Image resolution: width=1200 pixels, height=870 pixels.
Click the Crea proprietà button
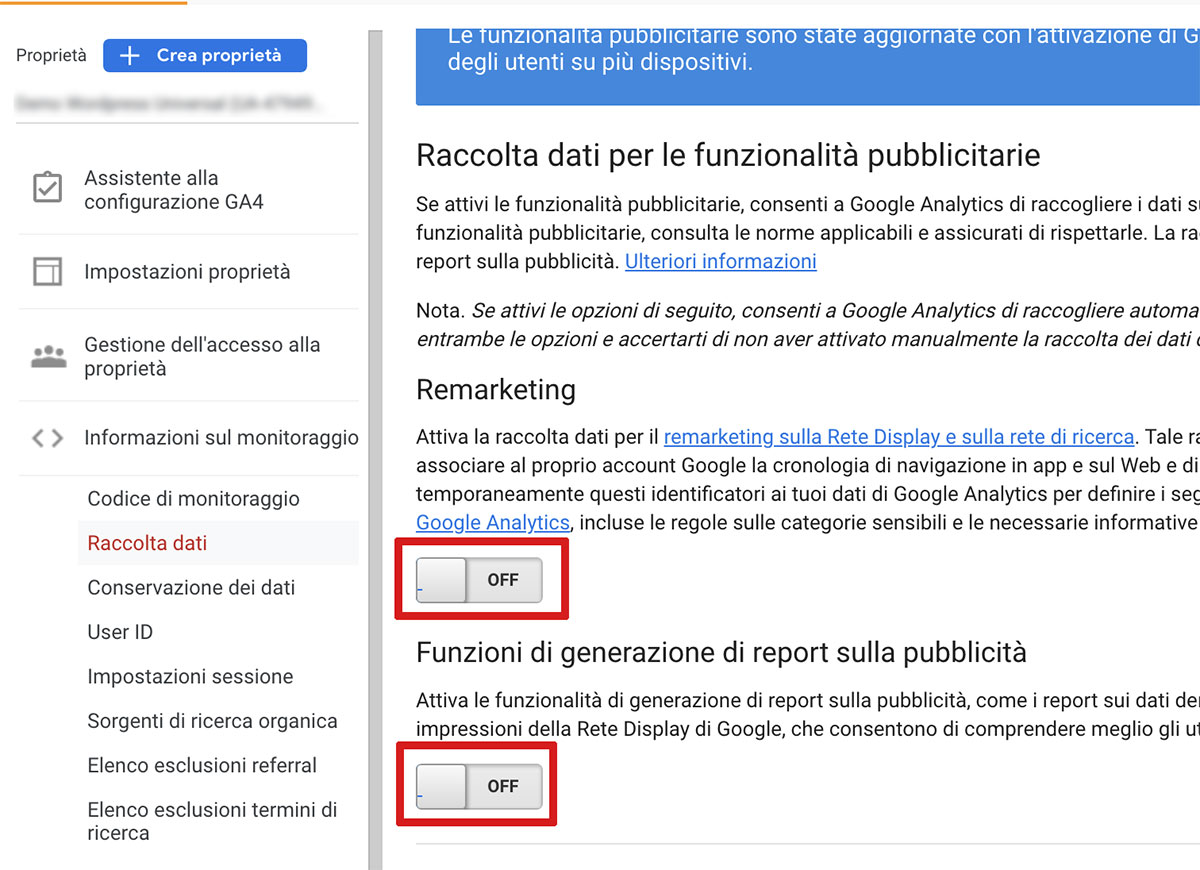click(204, 55)
